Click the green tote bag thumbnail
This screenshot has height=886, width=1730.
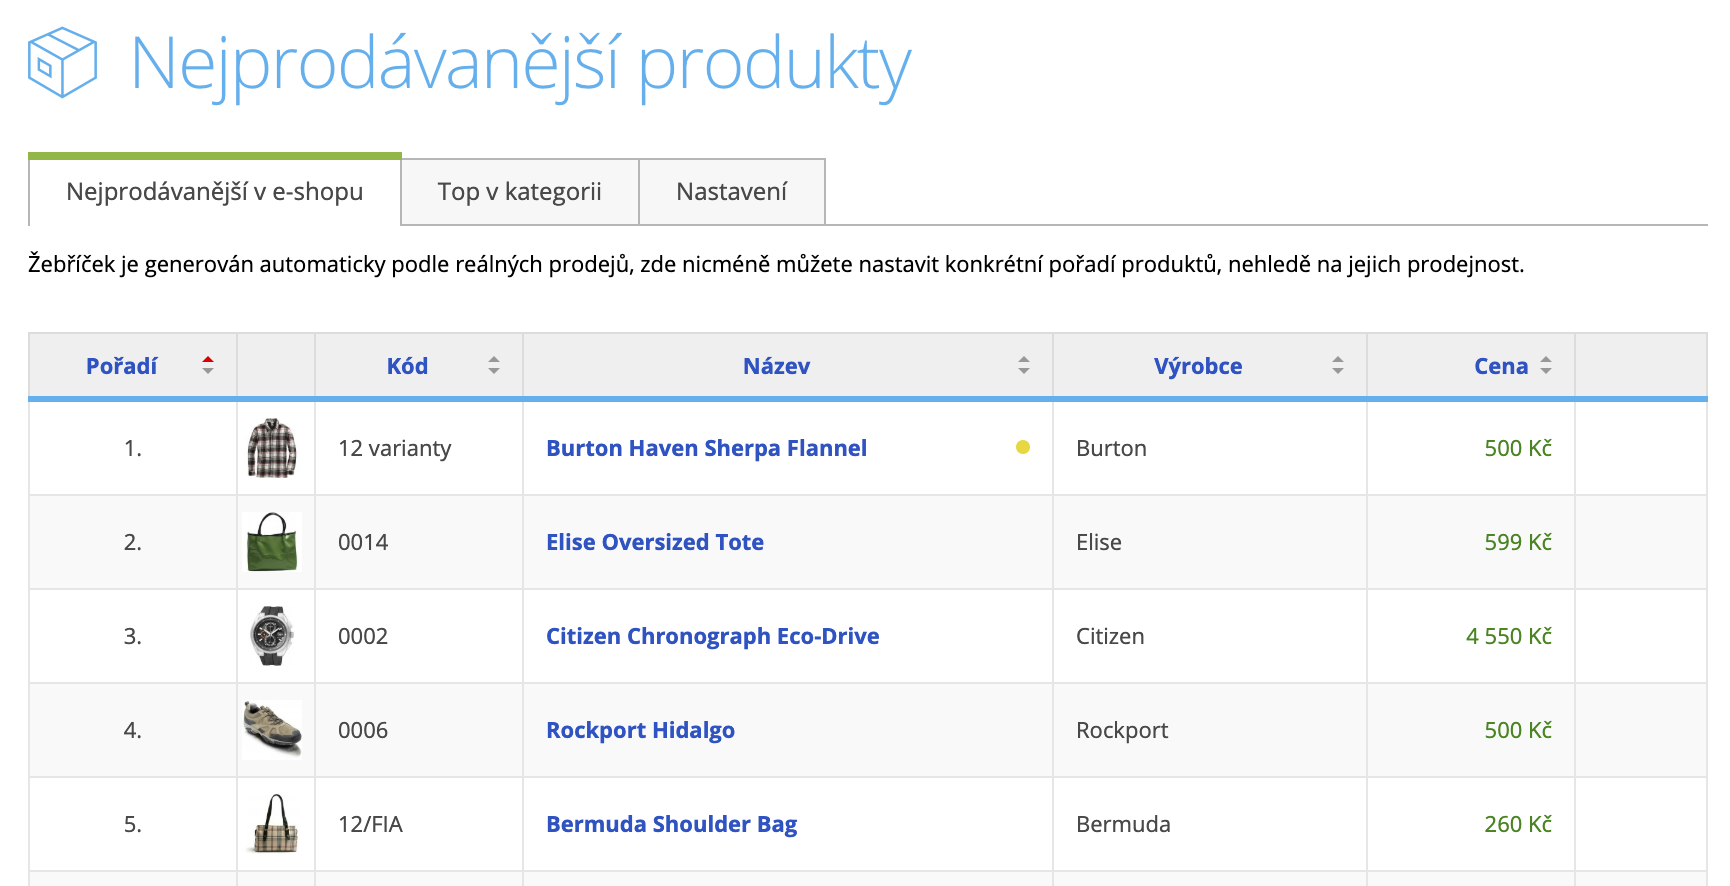[x=272, y=542]
